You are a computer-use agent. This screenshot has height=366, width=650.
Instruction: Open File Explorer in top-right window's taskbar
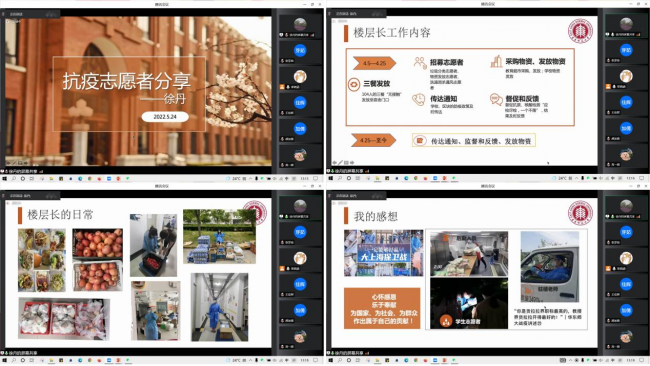coord(377,178)
